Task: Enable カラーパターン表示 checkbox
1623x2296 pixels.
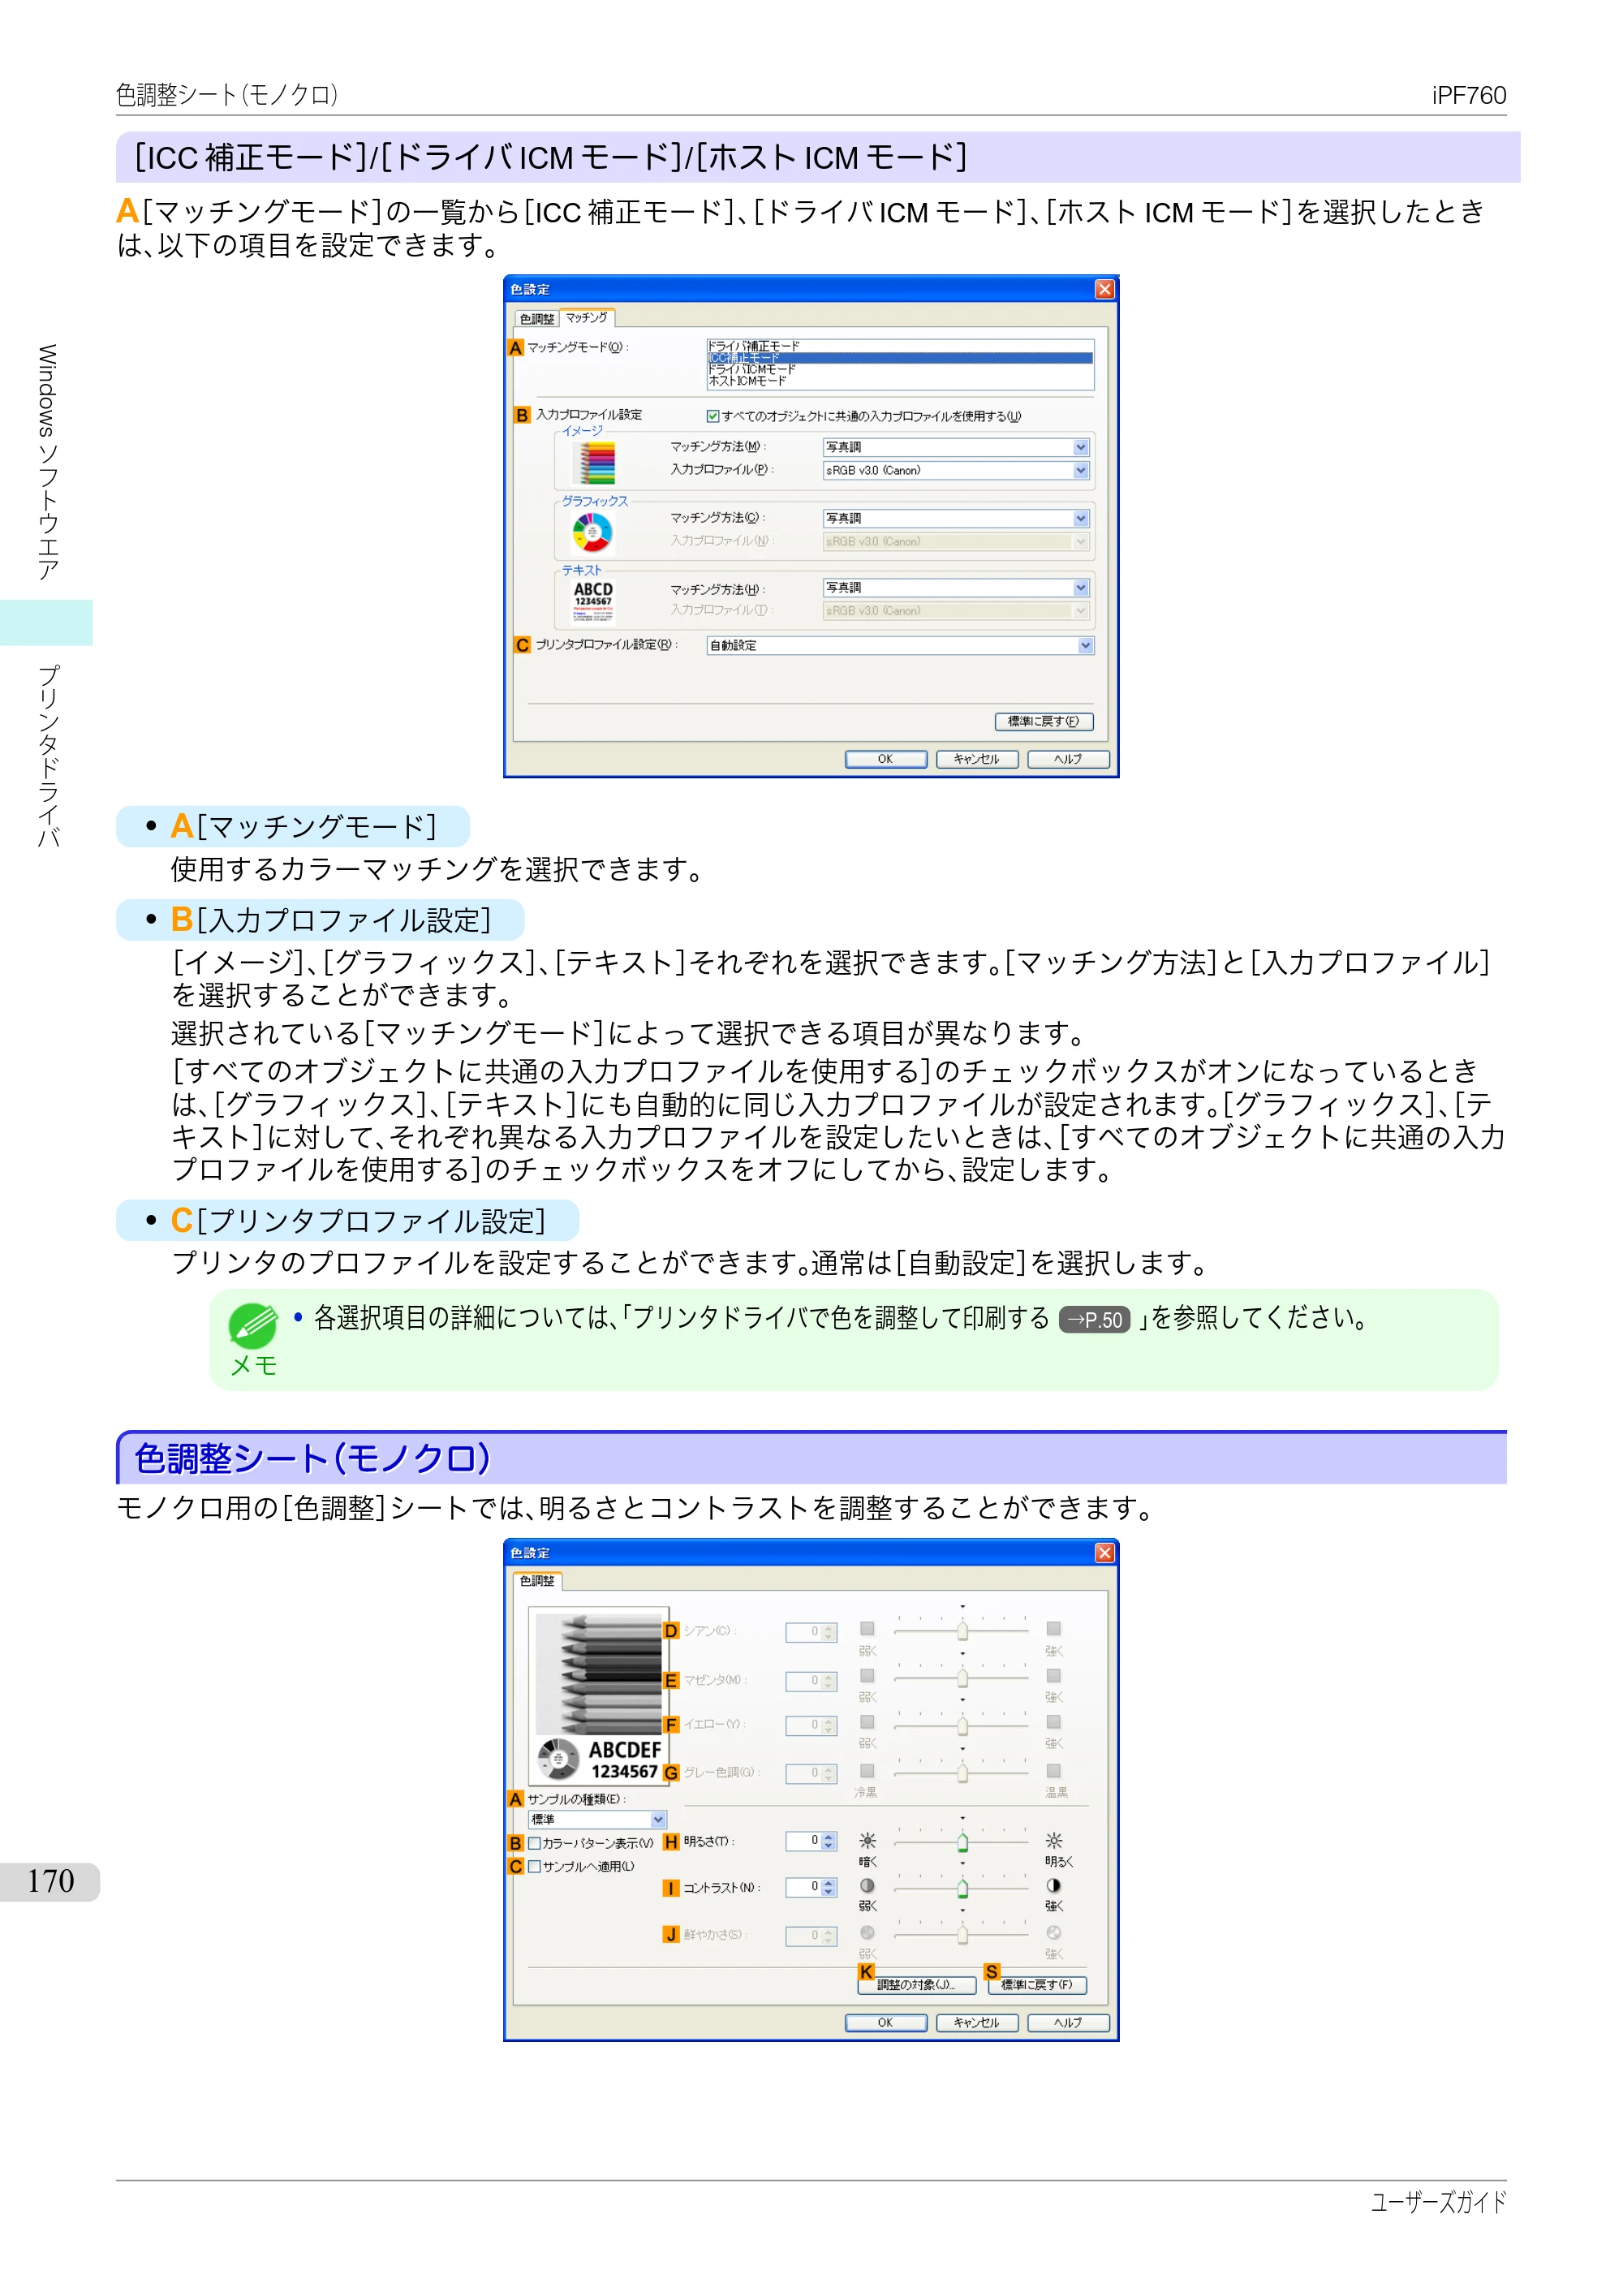Action: coord(535,1843)
